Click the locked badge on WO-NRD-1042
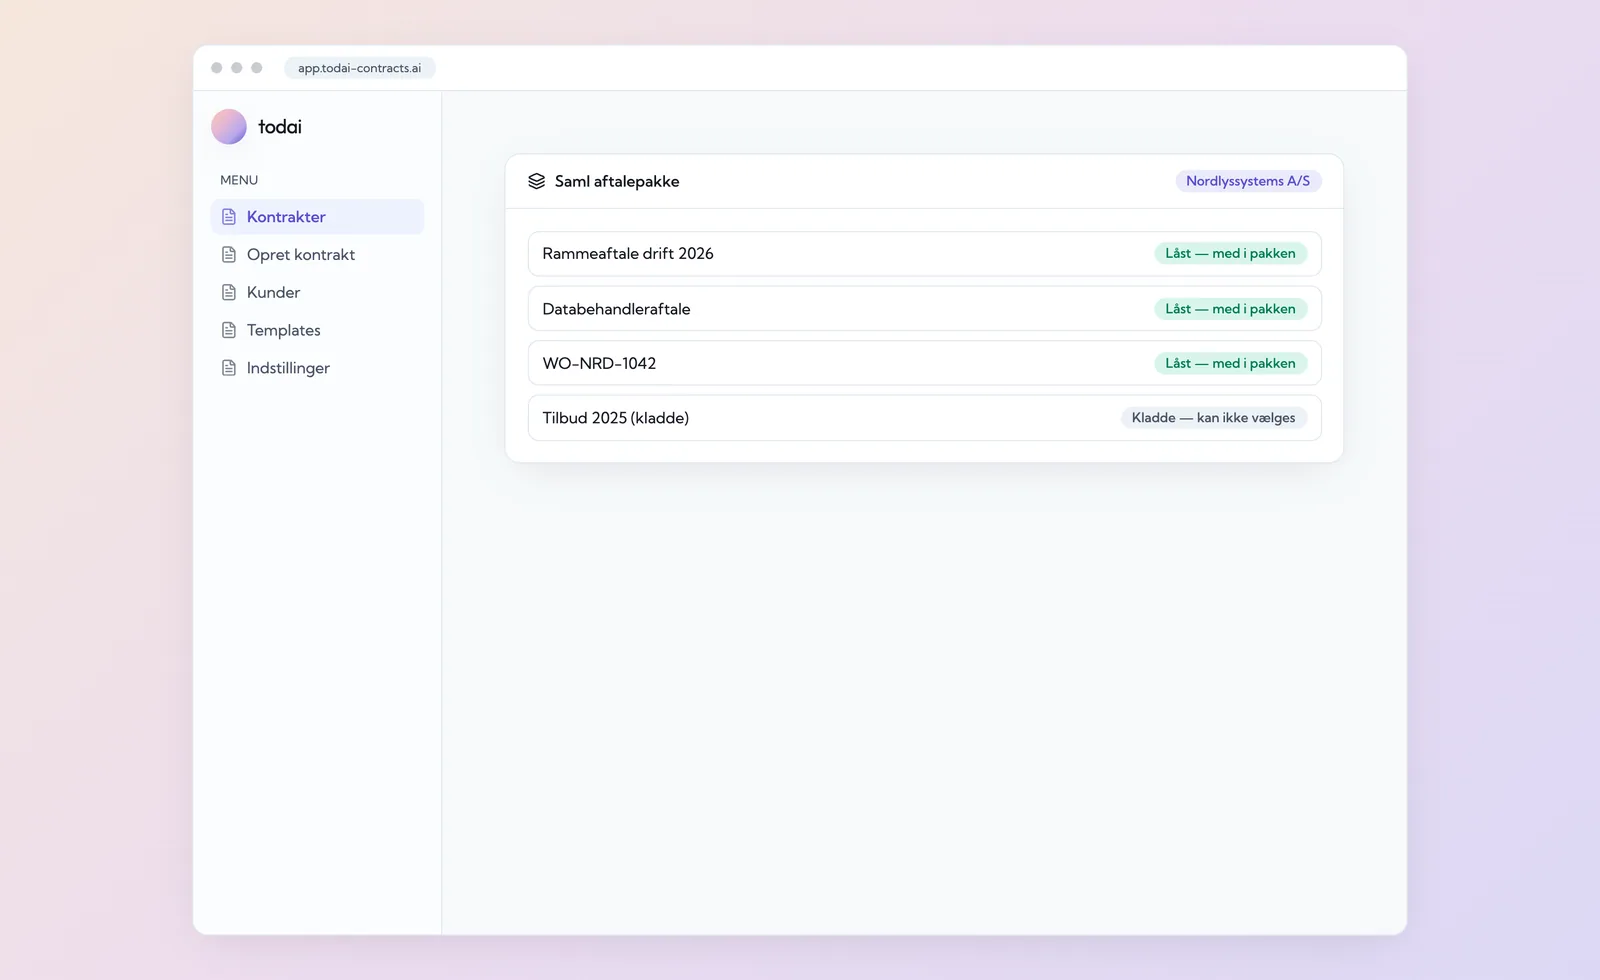Image resolution: width=1600 pixels, height=980 pixels. point(1230,363)
